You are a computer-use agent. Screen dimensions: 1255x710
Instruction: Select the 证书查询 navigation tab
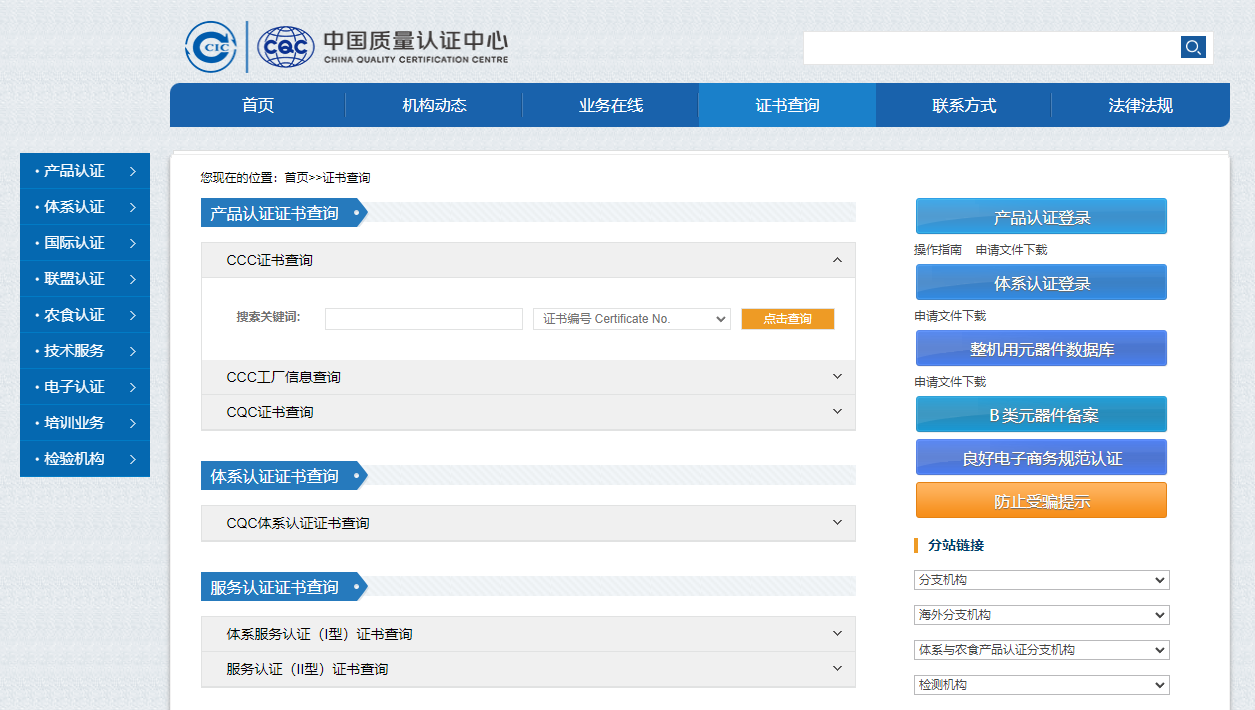[x=787, y=105]
